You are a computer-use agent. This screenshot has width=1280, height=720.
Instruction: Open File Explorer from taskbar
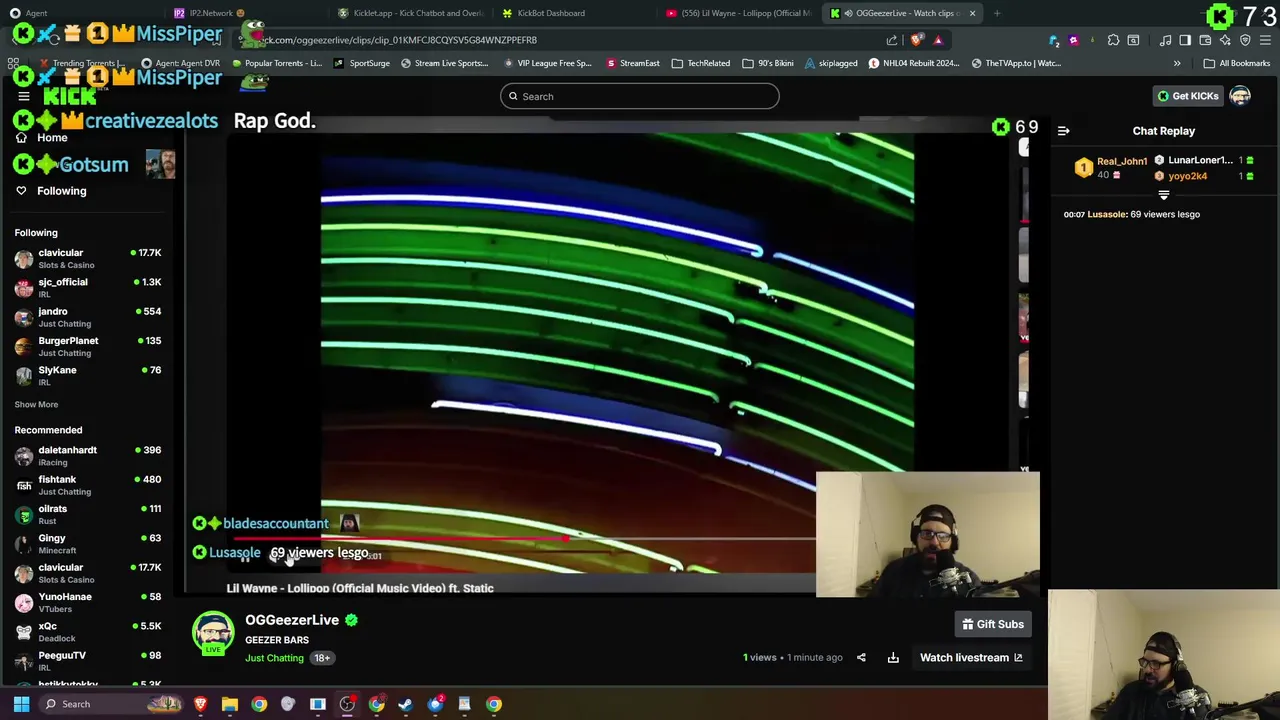[230, 704]
